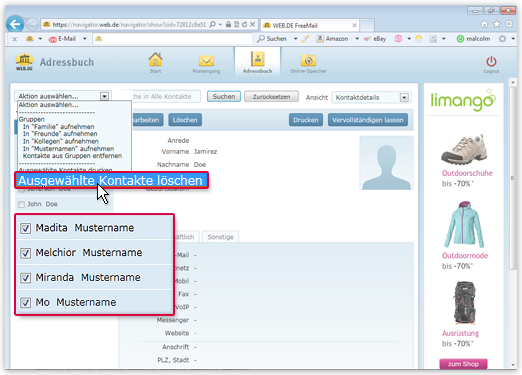This screenshot has width=522, height=375.
Task: Click the WEB.DE logo next to Adressbuch
Action: [24, 62]
